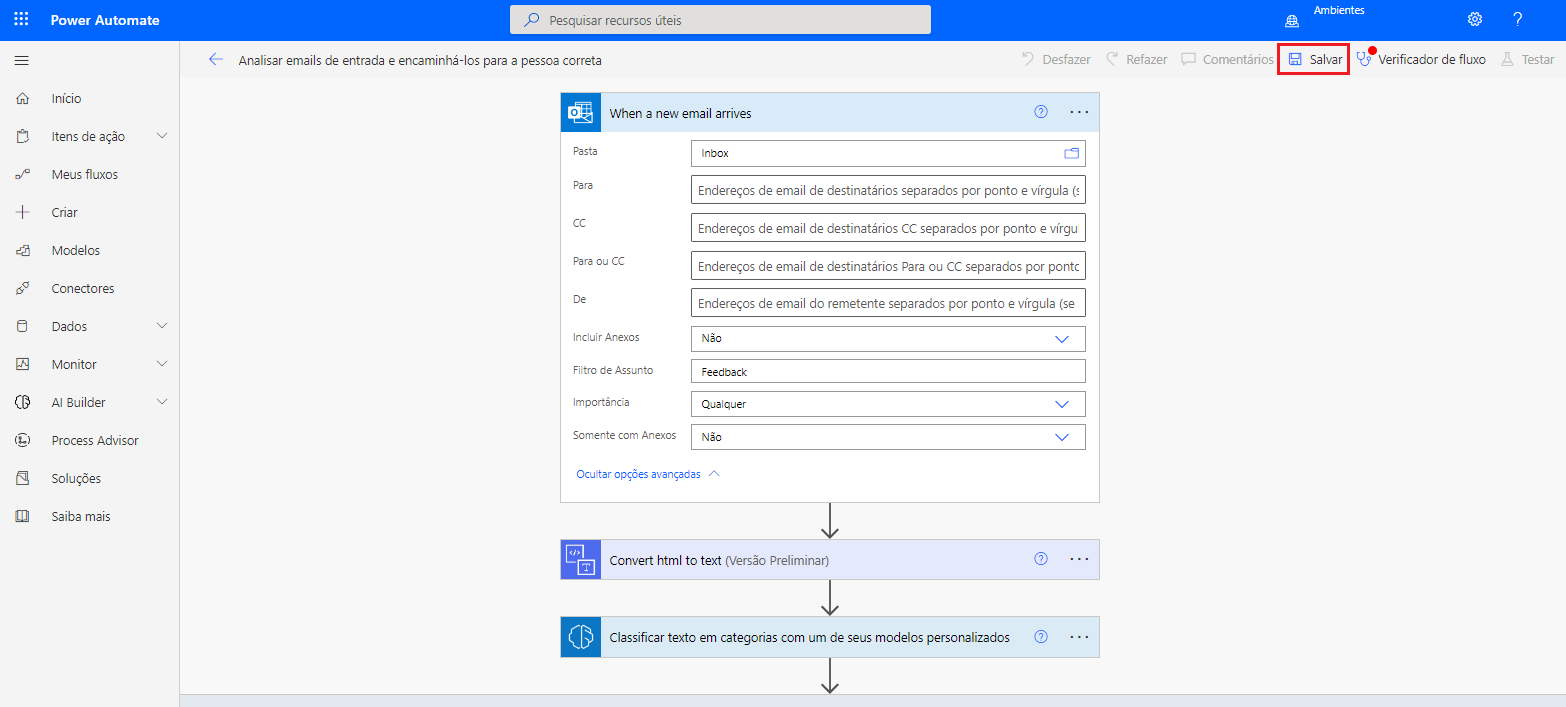Open the ellipsis menu of Convert html to text
Image resolution: width=1566 pixels, height=707 pixels.
point(1079,559)
